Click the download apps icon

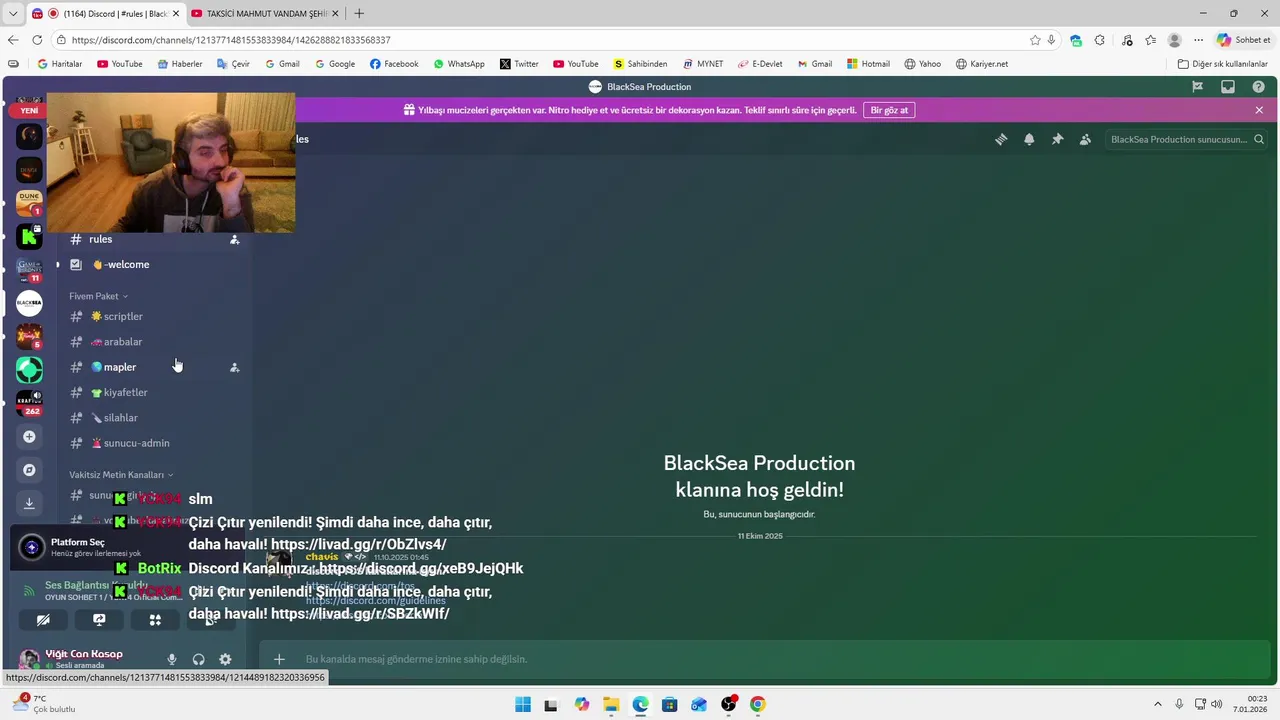pos(29,503)
